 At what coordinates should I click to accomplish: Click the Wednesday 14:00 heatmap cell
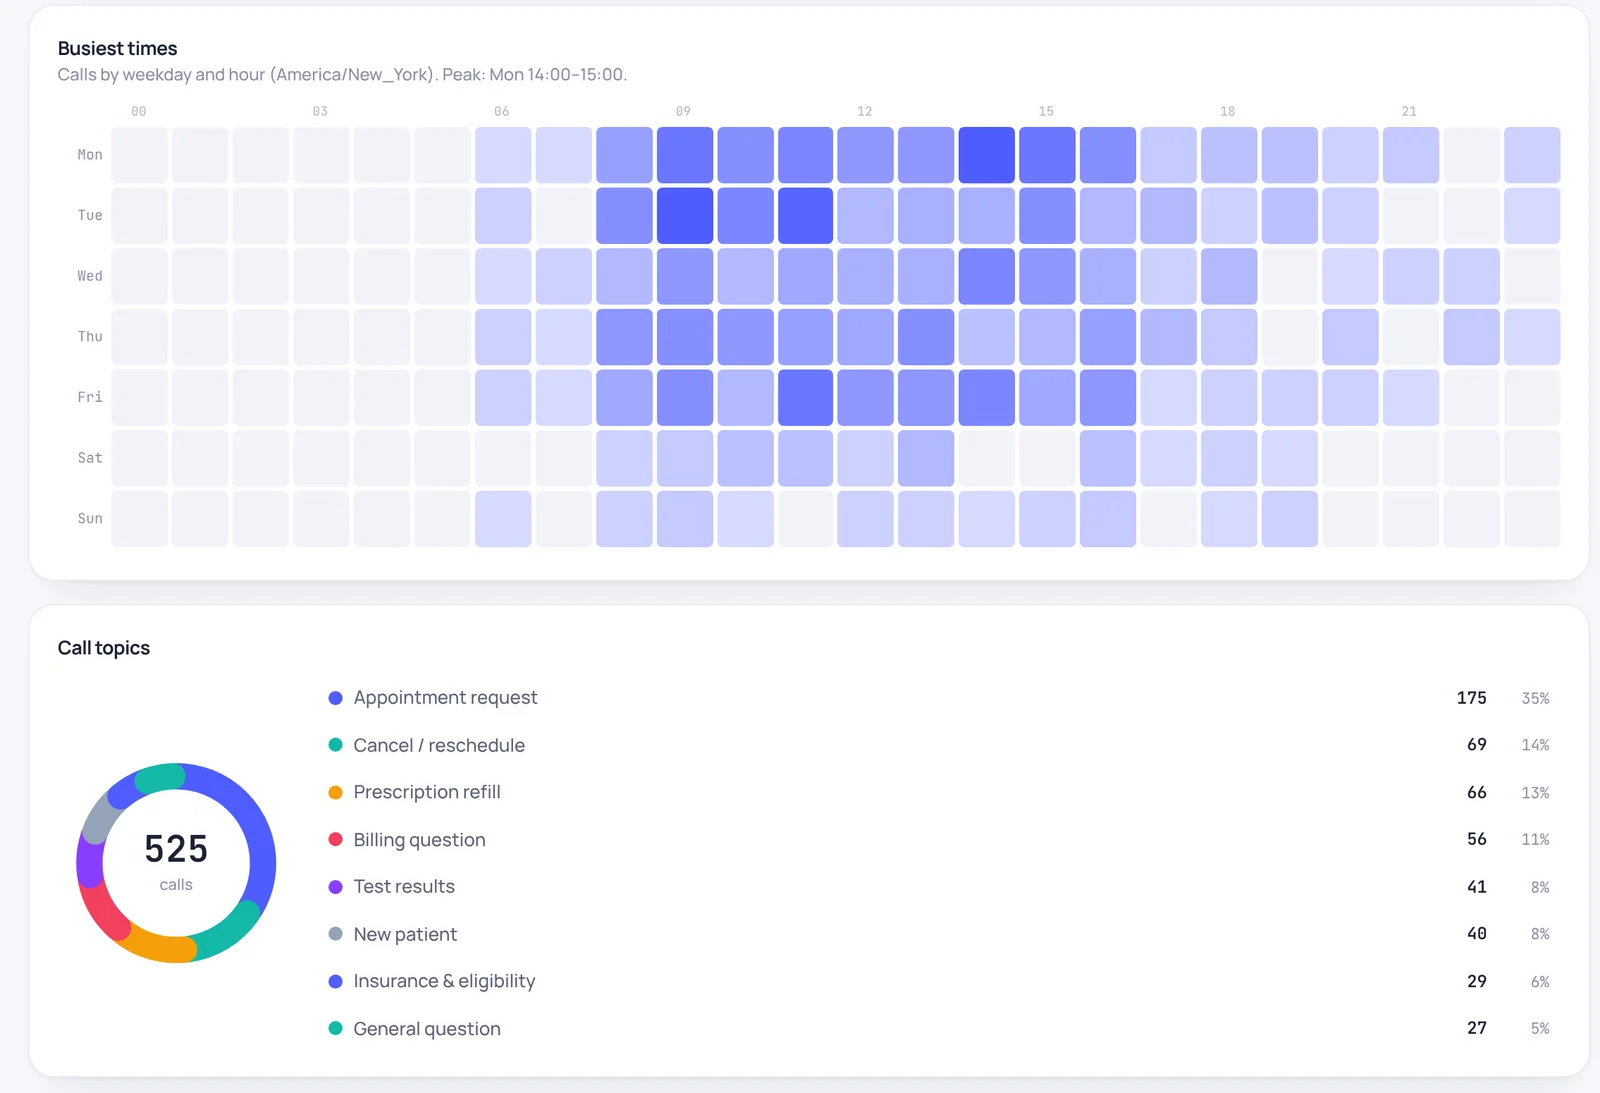986,276
